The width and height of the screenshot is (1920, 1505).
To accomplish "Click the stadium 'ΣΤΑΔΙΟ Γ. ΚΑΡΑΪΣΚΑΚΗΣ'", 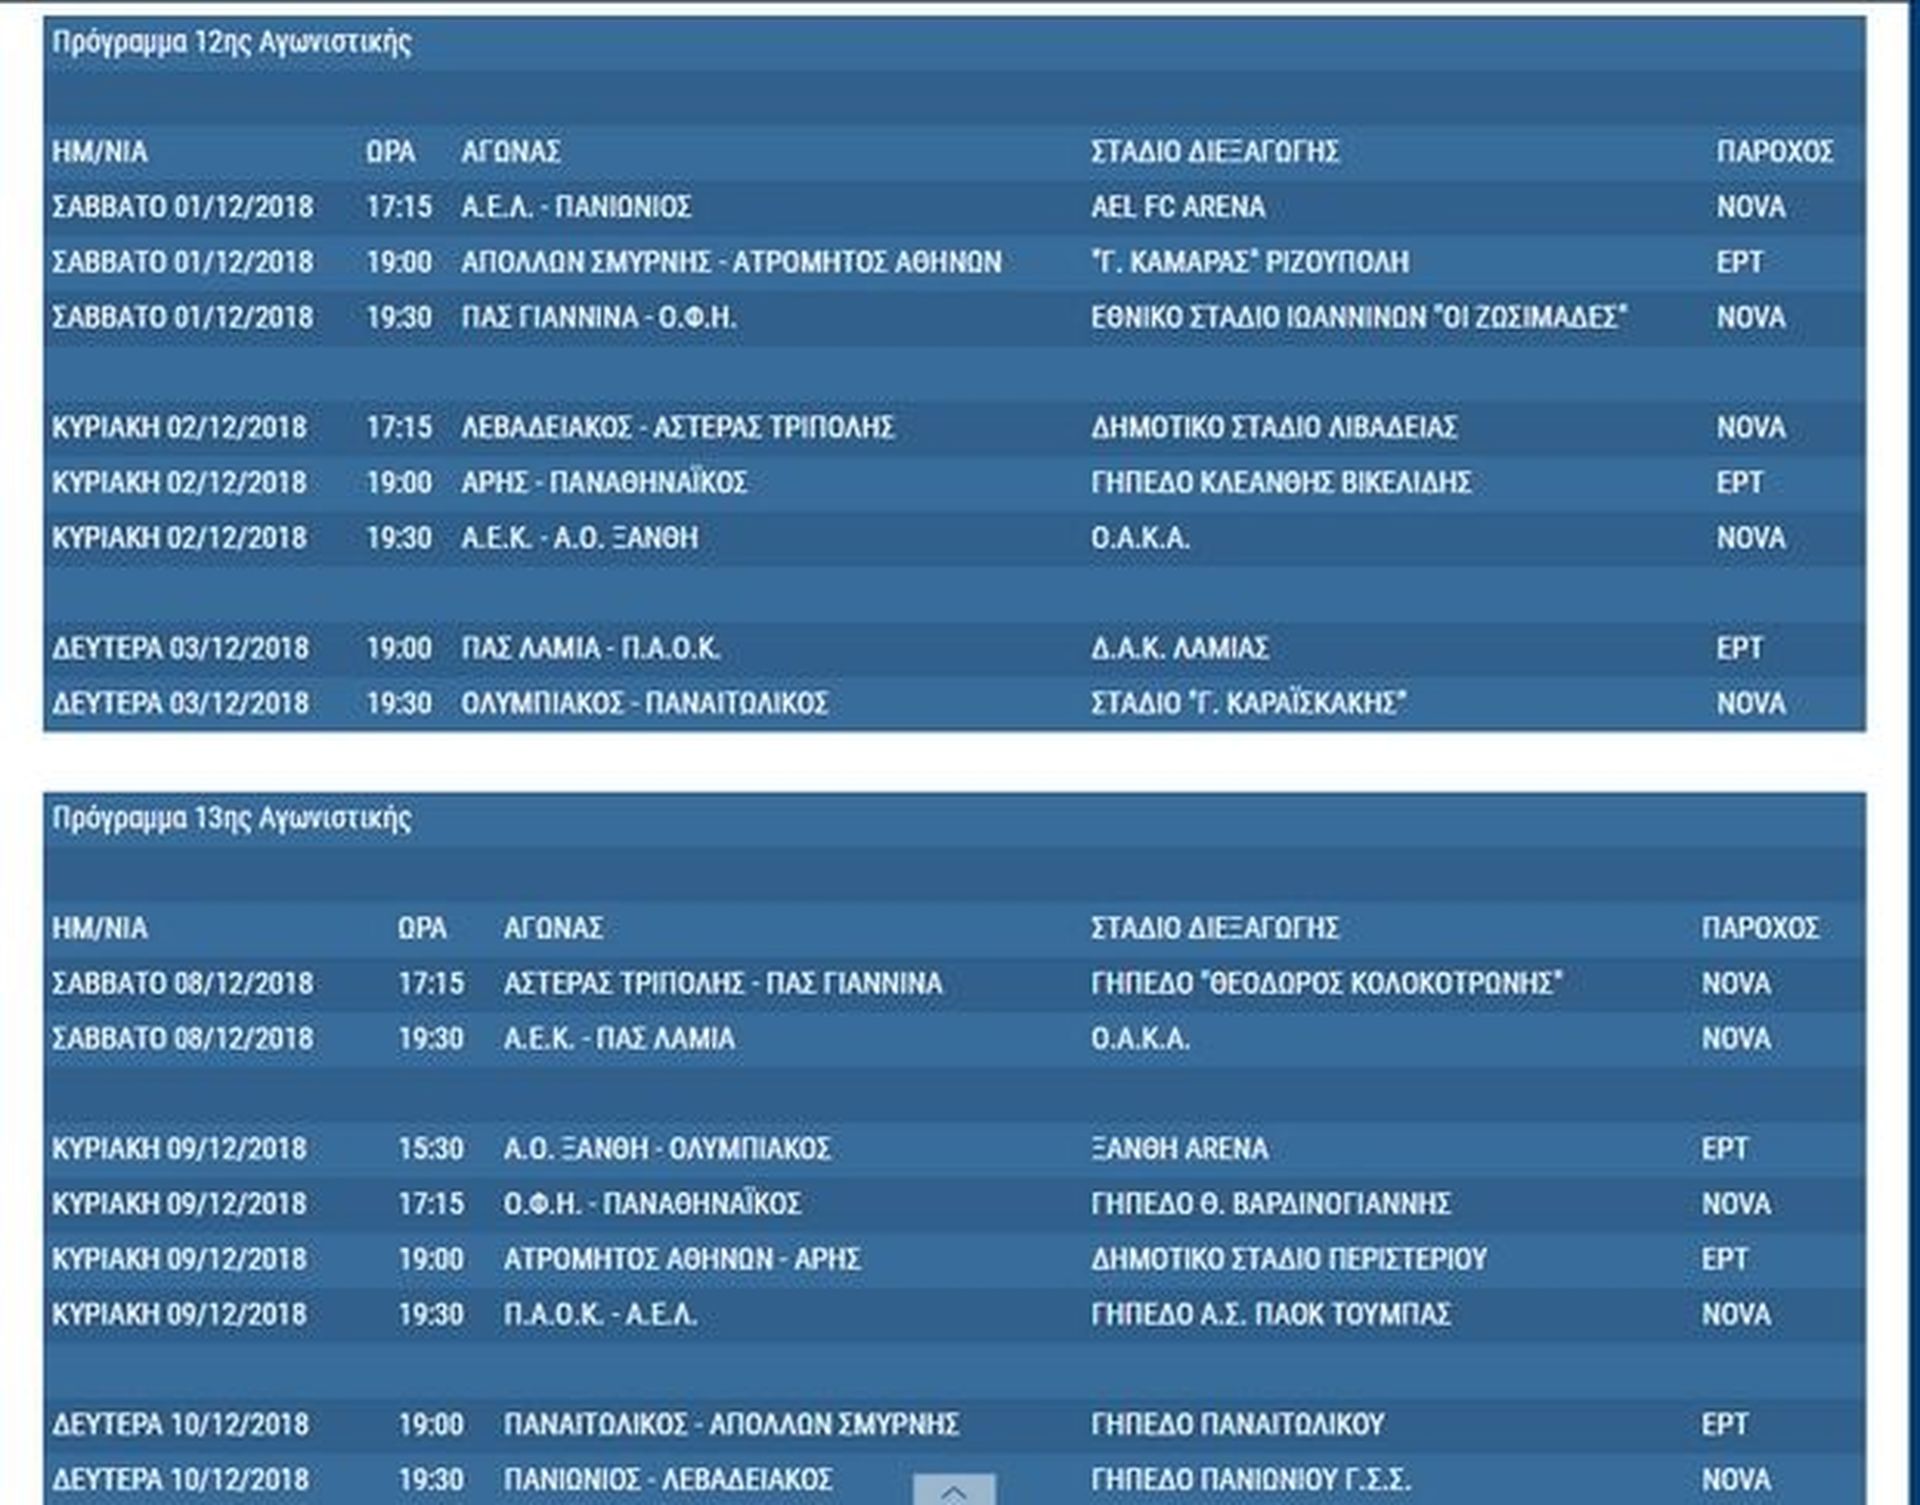I will coord(1249,704).
